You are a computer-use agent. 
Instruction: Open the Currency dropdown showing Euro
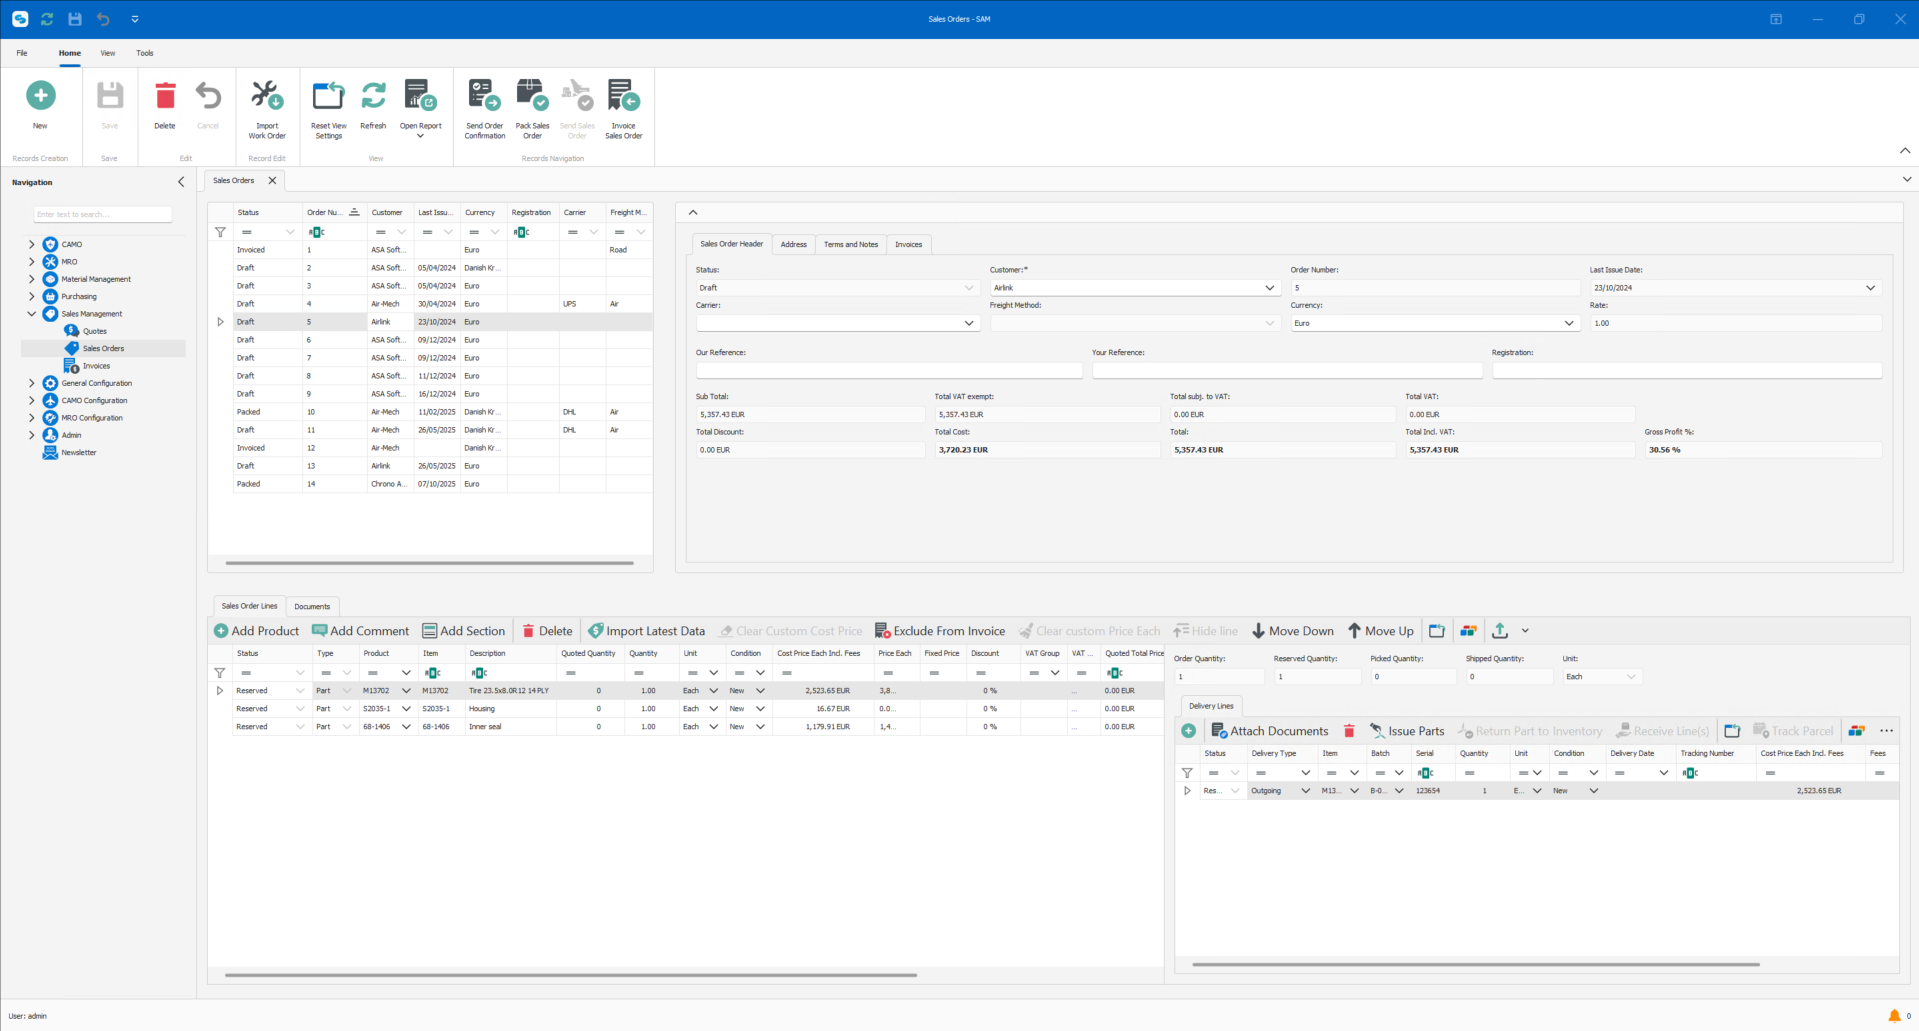click(1569, 323)
